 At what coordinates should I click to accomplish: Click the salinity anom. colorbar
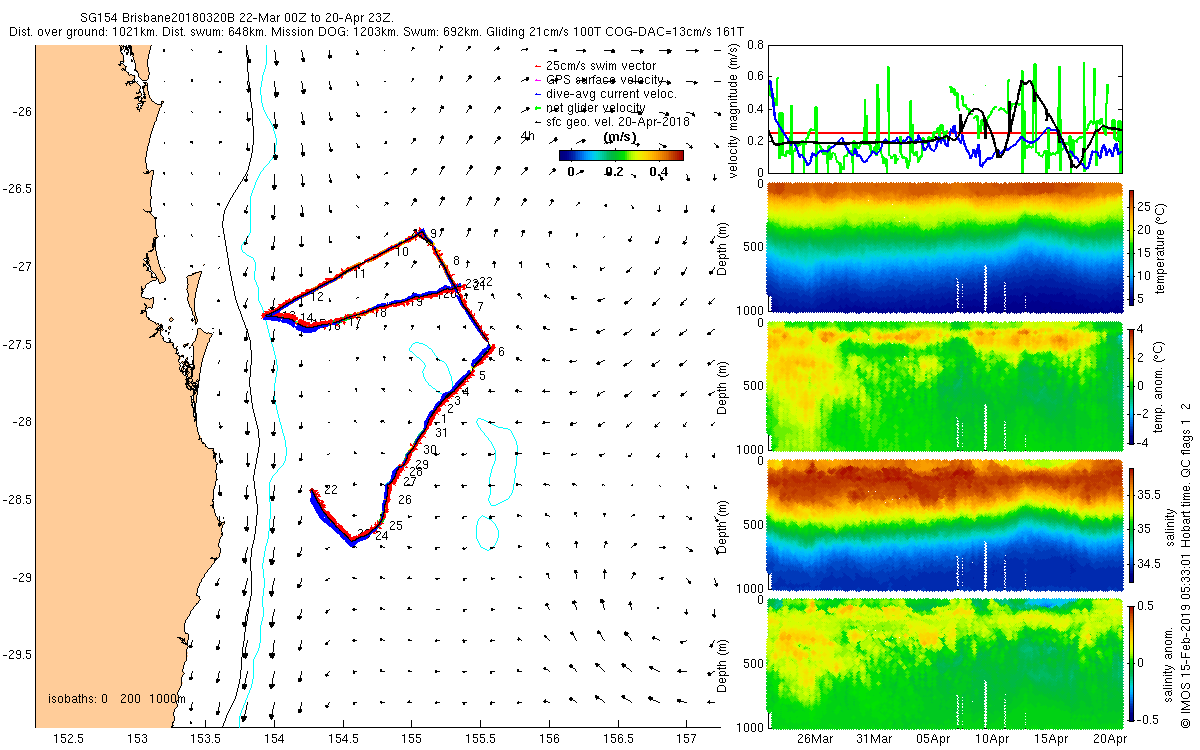coord(1131,663)
